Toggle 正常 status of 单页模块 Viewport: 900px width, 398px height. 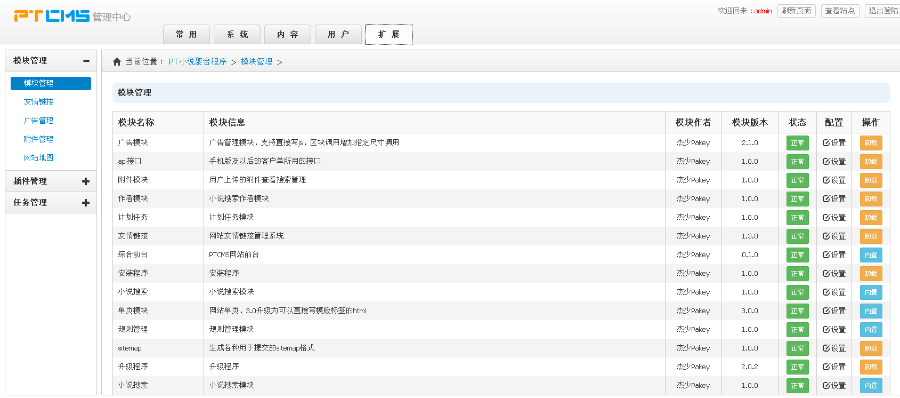(797, 311)
